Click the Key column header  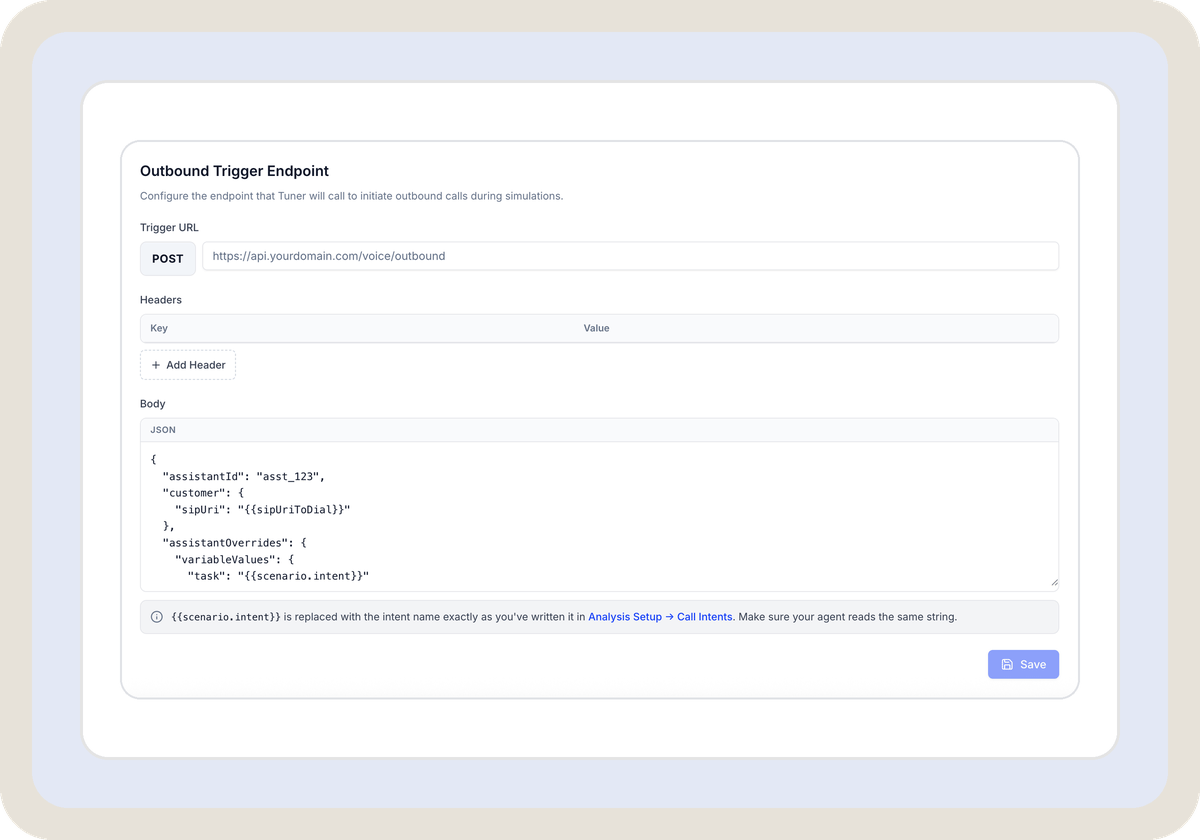tap(159, 328)
